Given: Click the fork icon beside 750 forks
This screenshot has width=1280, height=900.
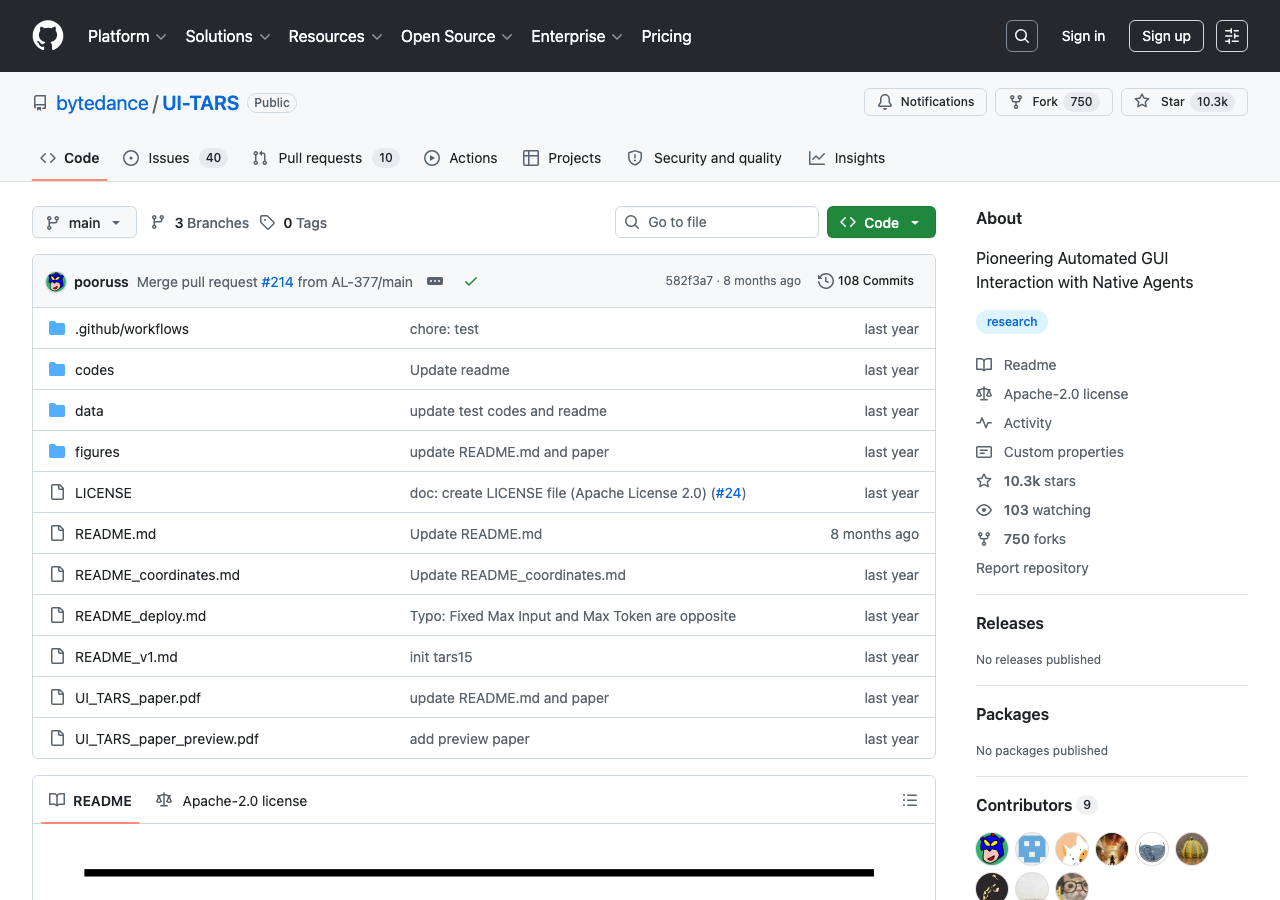Looking at the screenshot, I should tap(984, 539).
